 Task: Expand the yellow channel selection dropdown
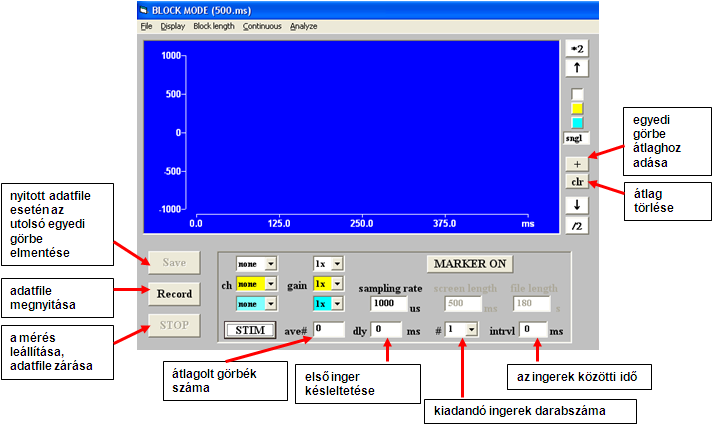point(271,284)
